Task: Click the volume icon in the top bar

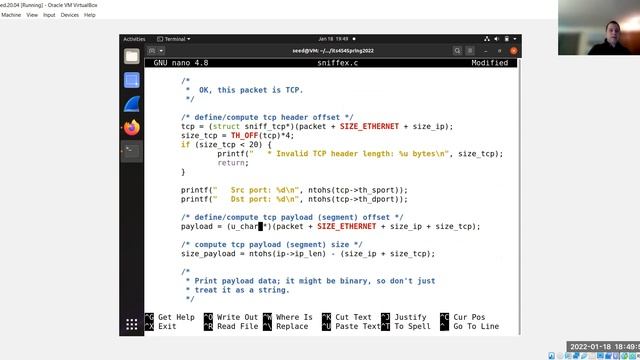Action: click(x=497, y=39)
